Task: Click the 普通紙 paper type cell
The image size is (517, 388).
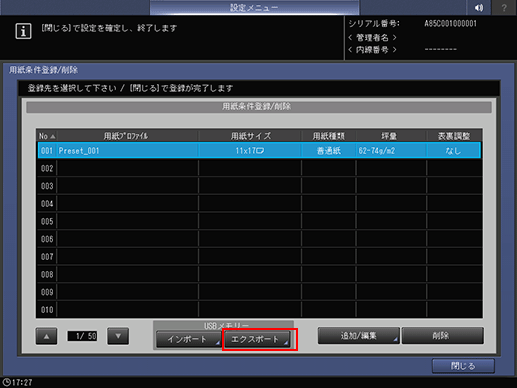Action: point(329,151)
